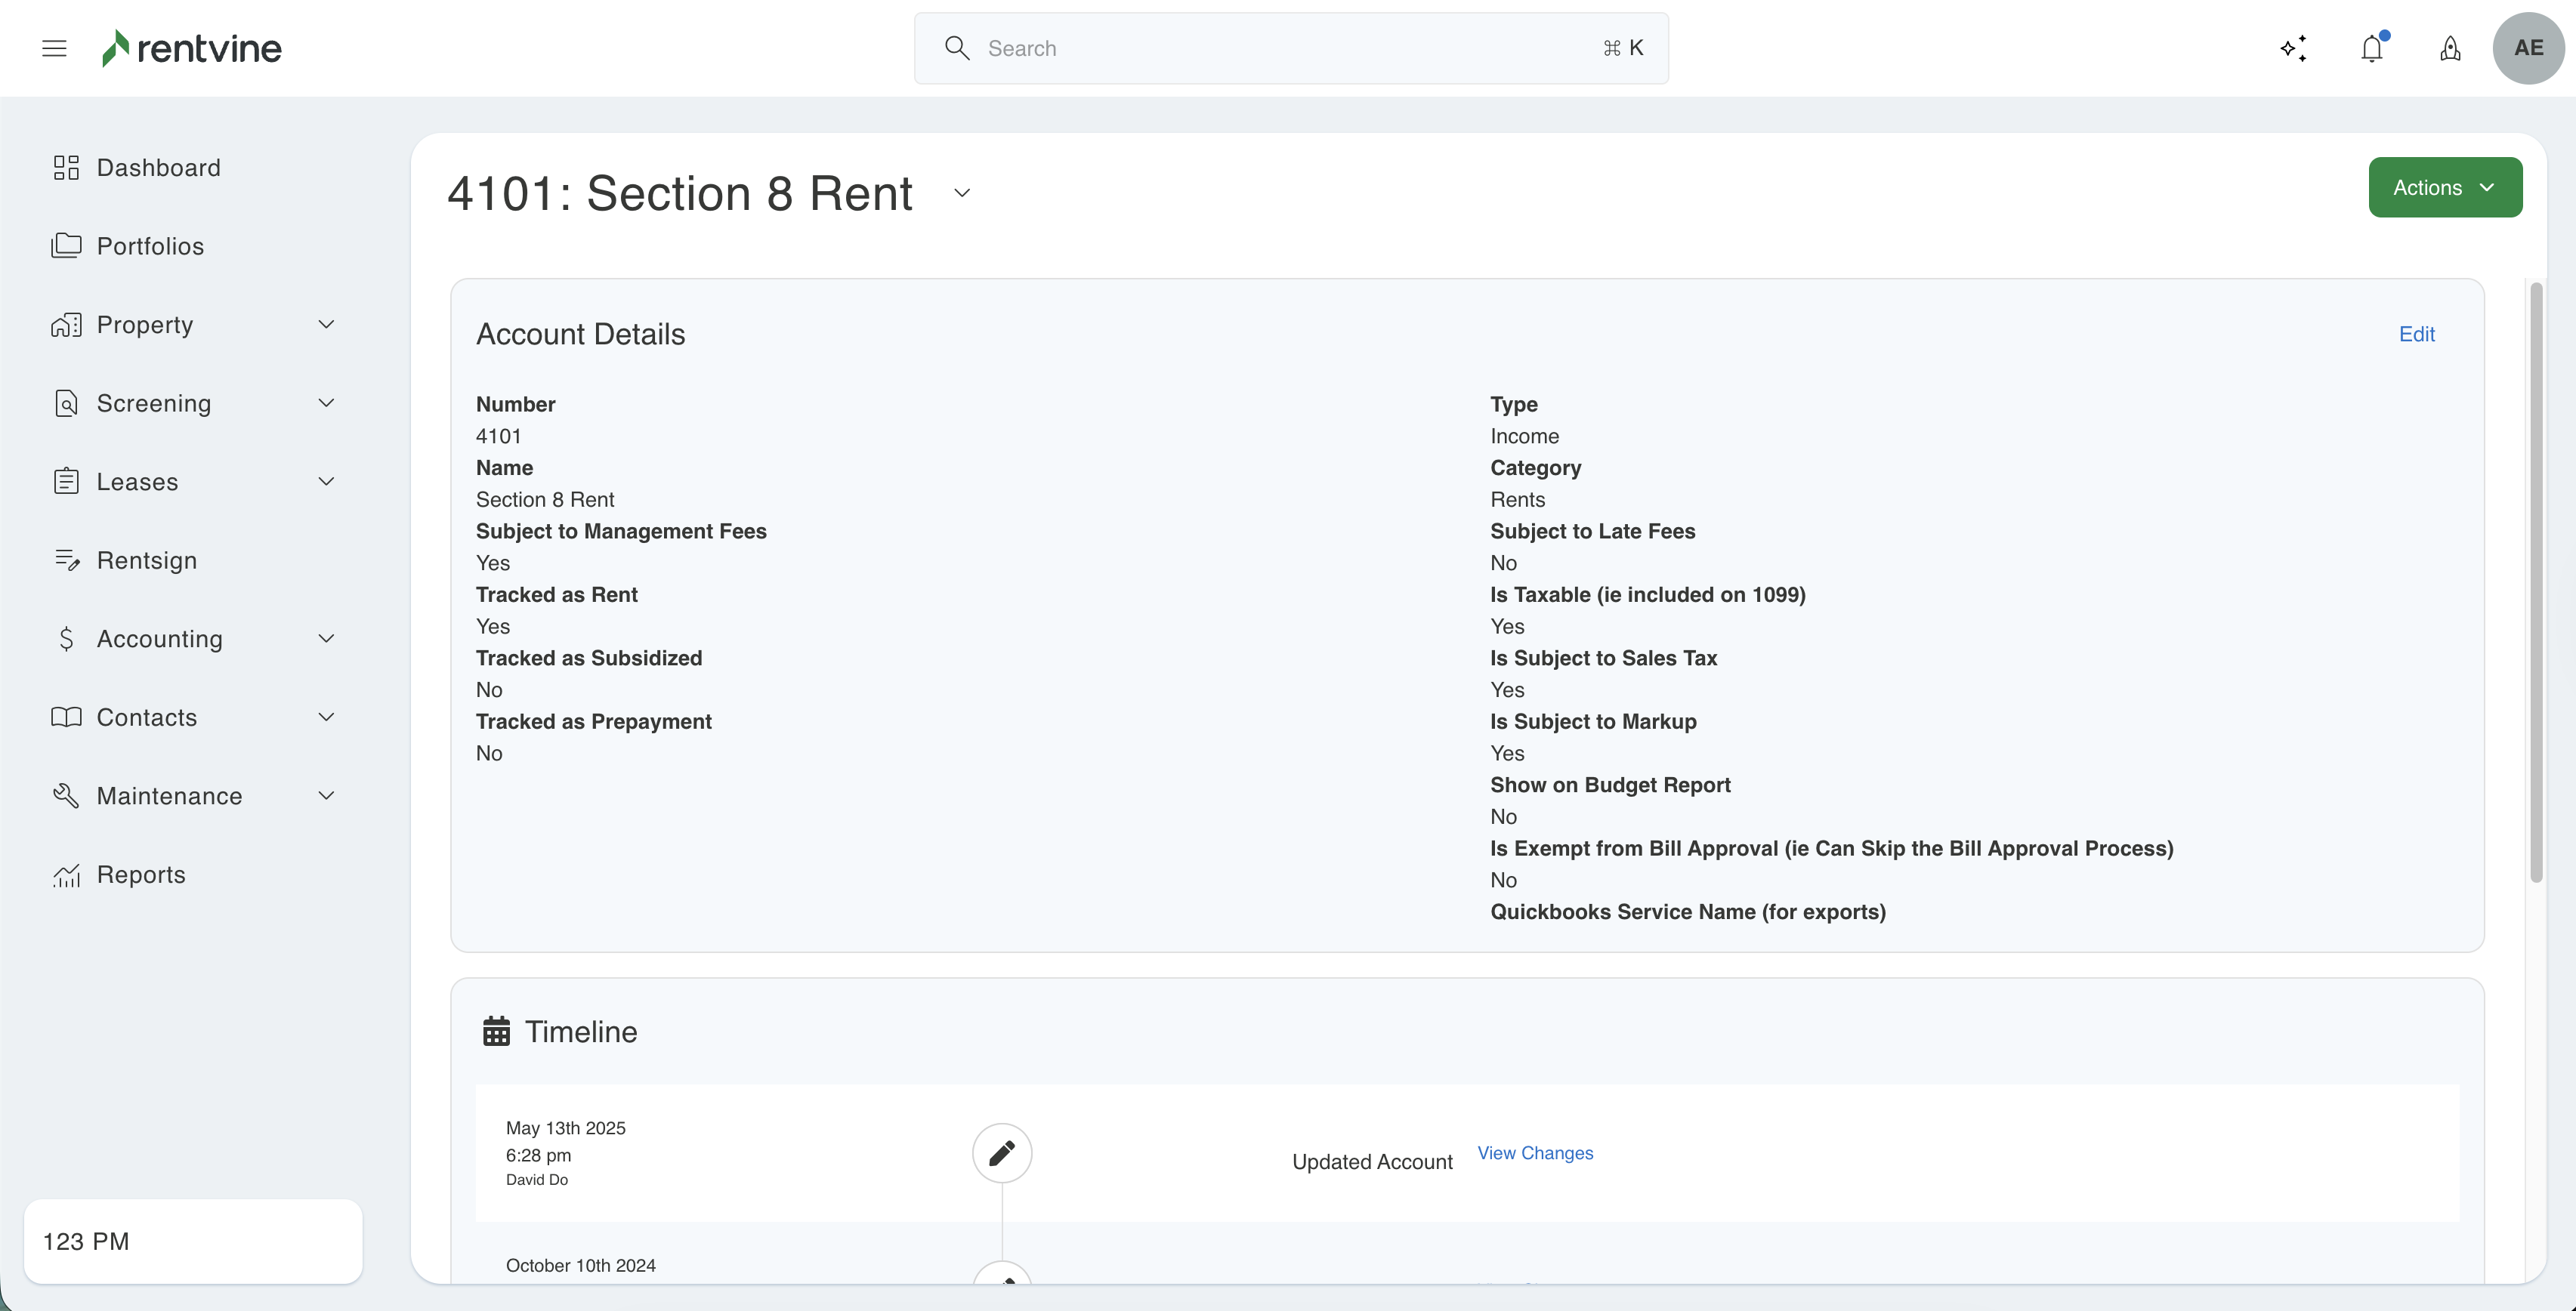Click the View Changes link
The height and width of the screenshot is (1311, 2576).
pyautogui.click(x=1535, y=1153)
